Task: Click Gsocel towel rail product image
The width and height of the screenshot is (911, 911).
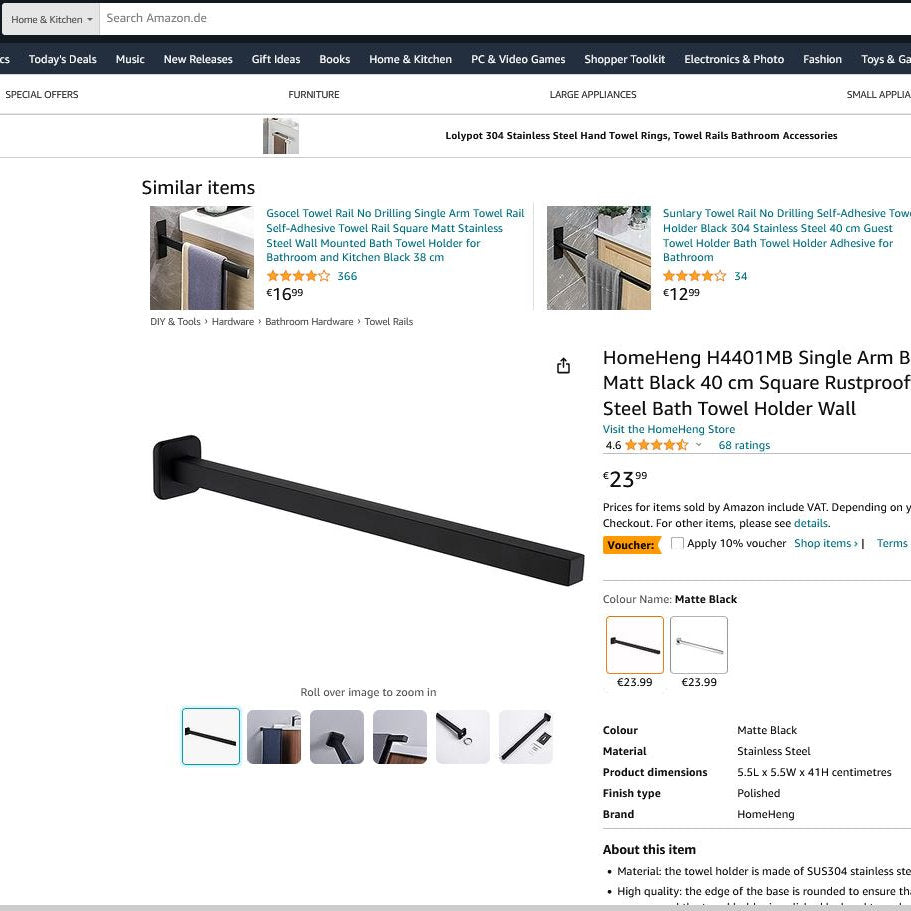Action: point(202,258)
